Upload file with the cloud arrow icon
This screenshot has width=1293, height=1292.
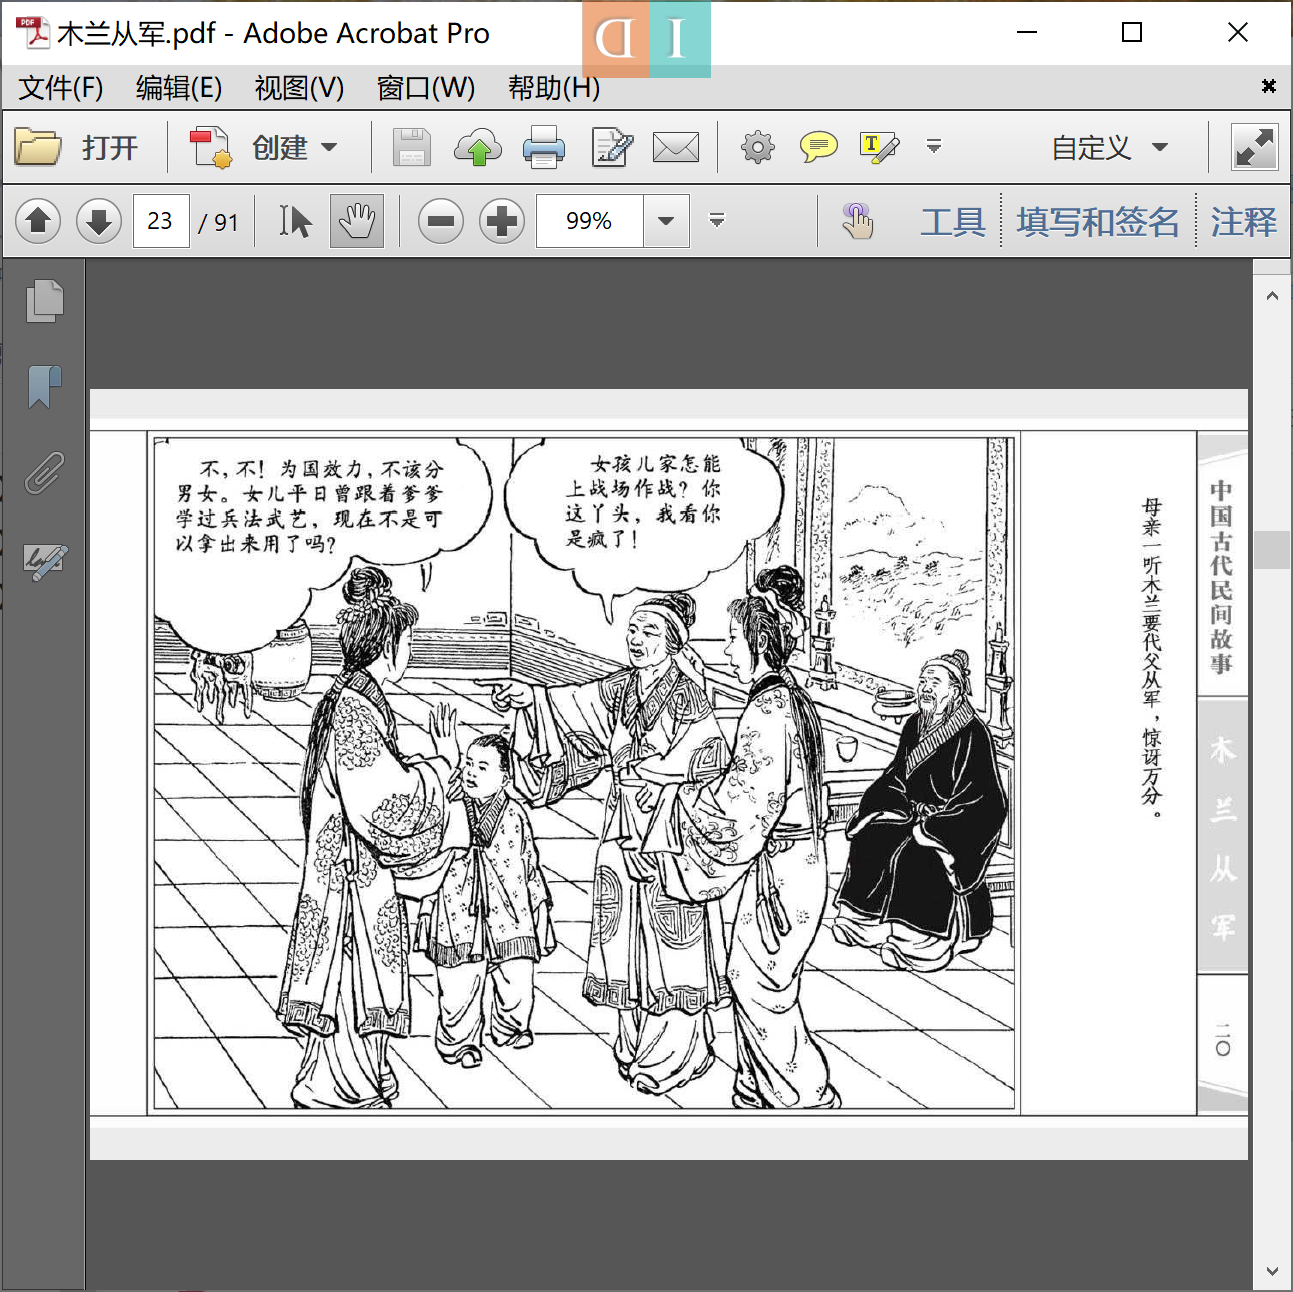(x=478, y=147)
